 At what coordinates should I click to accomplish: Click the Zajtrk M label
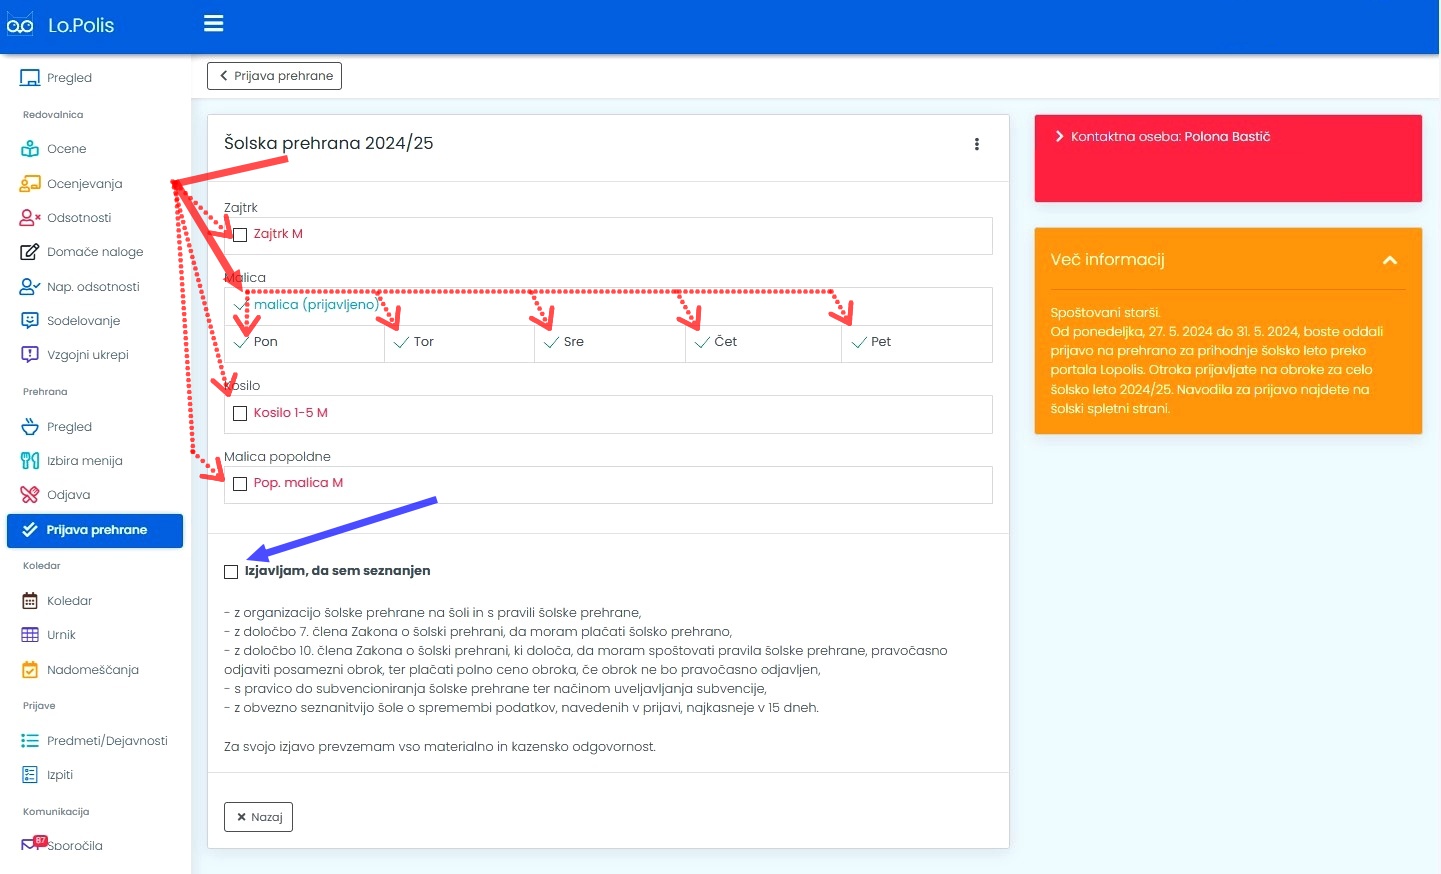pyautogui.click(x=278, y=234)
